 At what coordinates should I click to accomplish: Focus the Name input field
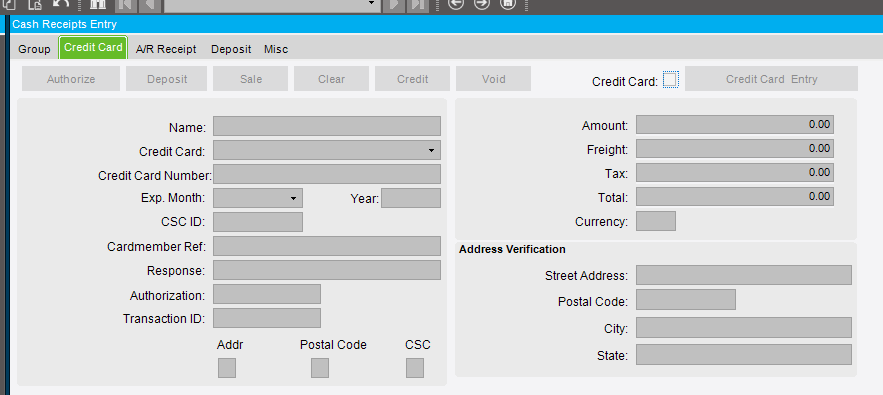coord(327,126)
